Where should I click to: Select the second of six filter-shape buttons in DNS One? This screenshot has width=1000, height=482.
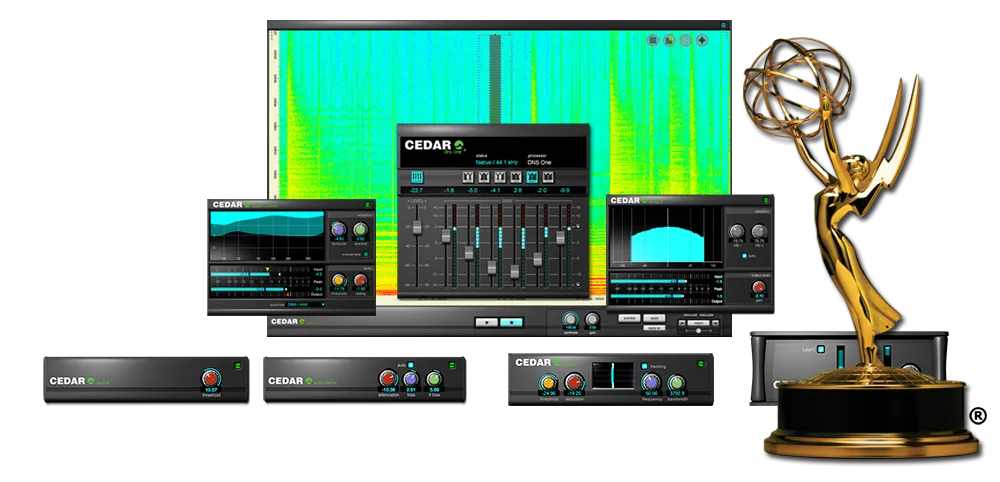click(484, 177)
